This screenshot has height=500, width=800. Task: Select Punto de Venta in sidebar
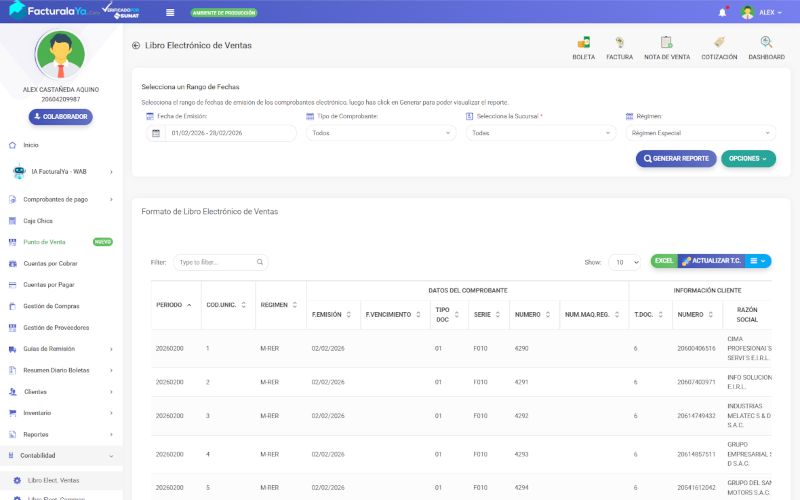tap(44, 242)
